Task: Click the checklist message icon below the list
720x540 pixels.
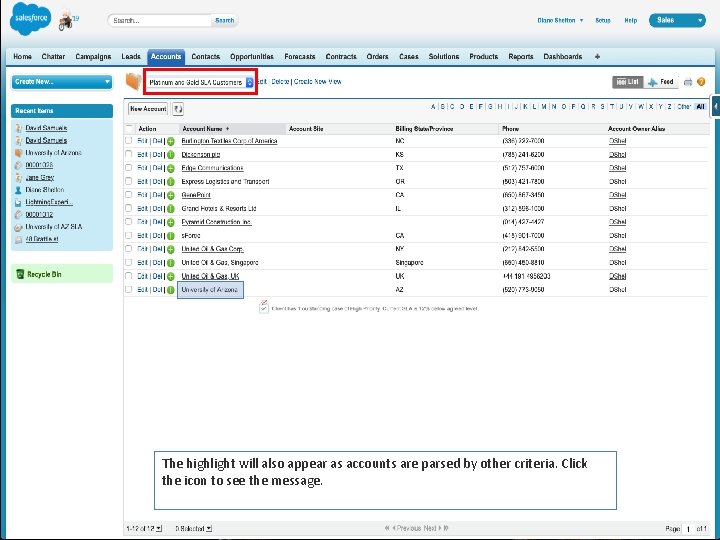Action: click(264, 307)
